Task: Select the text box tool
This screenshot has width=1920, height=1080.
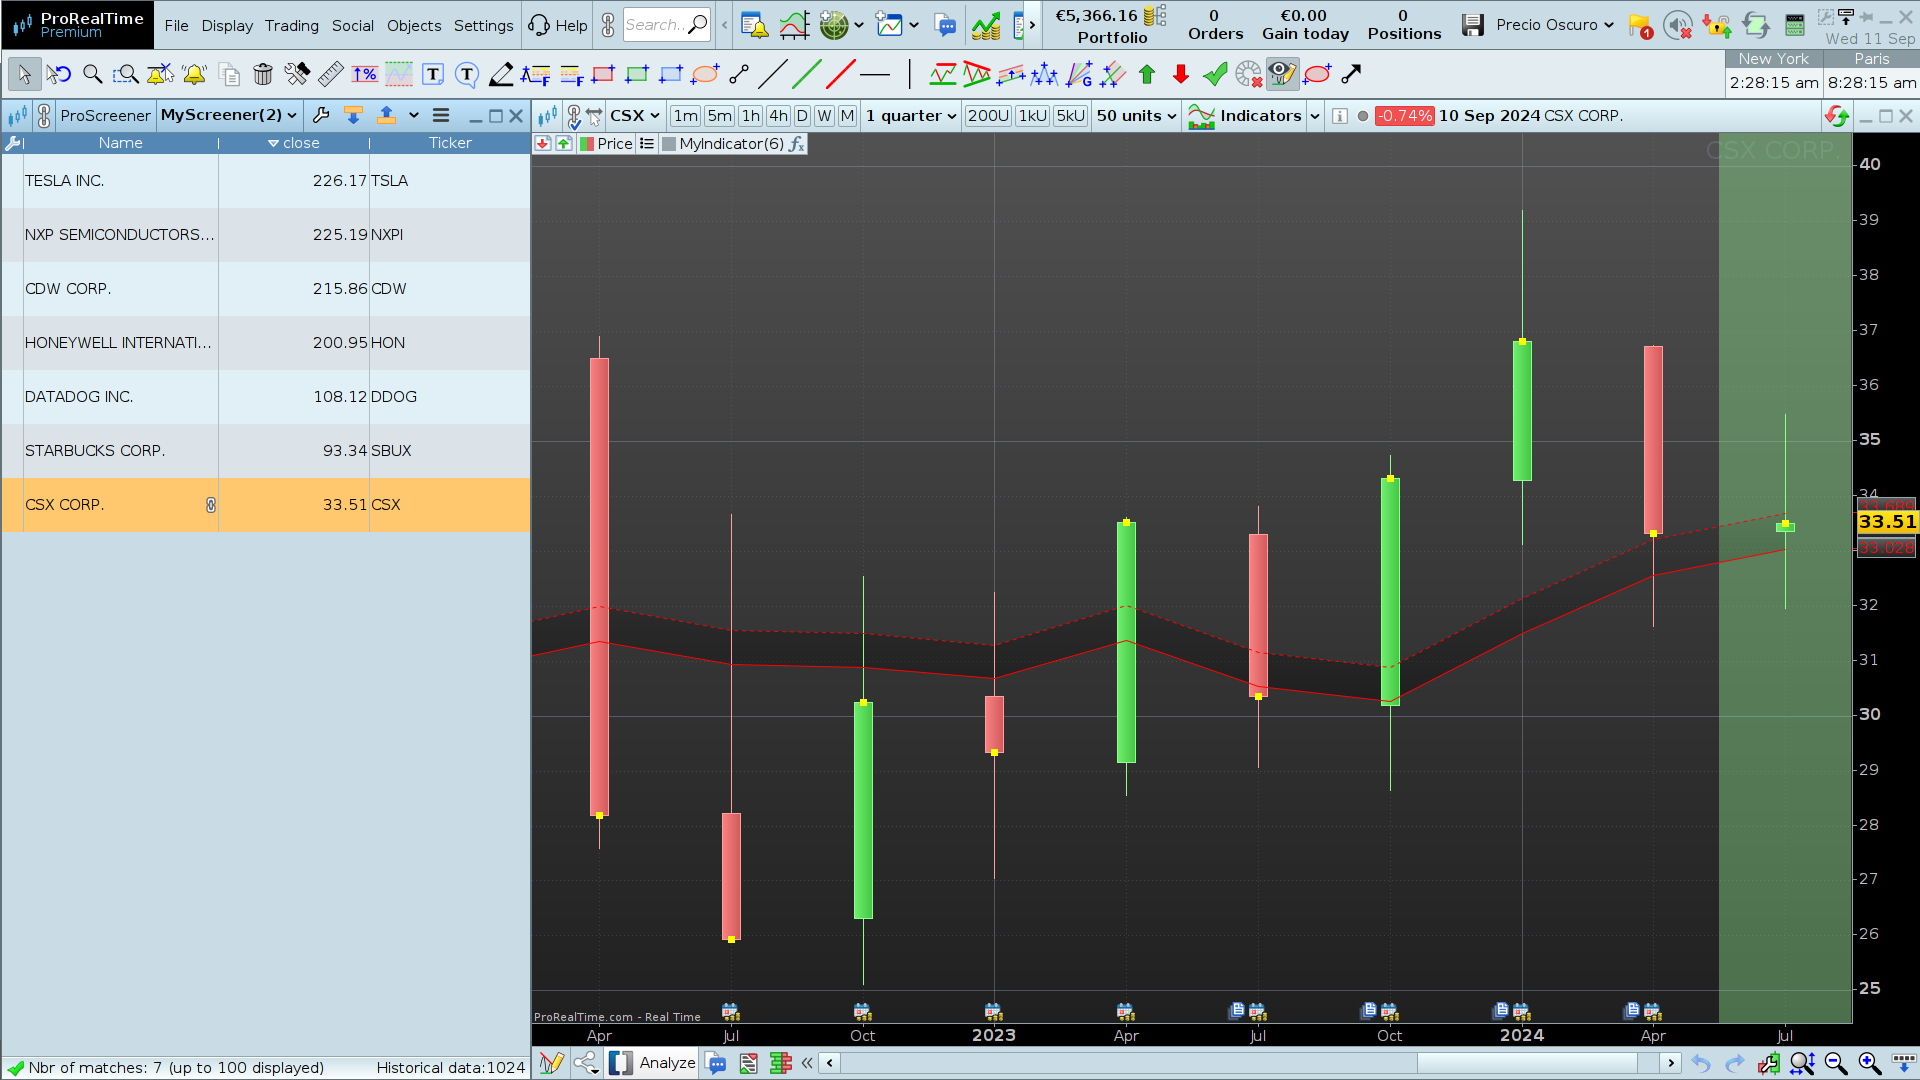Action: point(433,74)
